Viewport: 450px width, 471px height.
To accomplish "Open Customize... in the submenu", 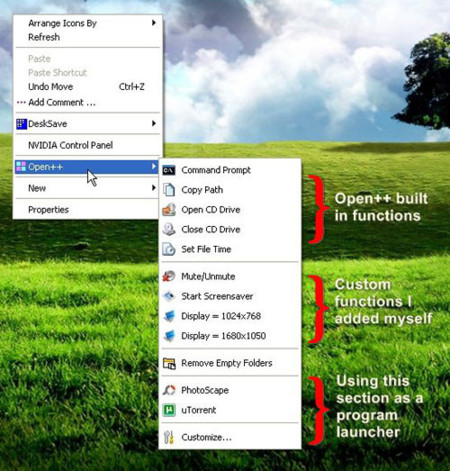I will (x=230, y=437).
